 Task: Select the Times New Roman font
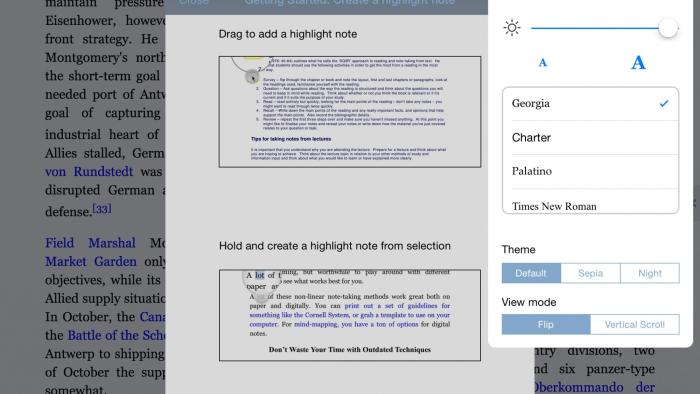click(x=590, y=202)
